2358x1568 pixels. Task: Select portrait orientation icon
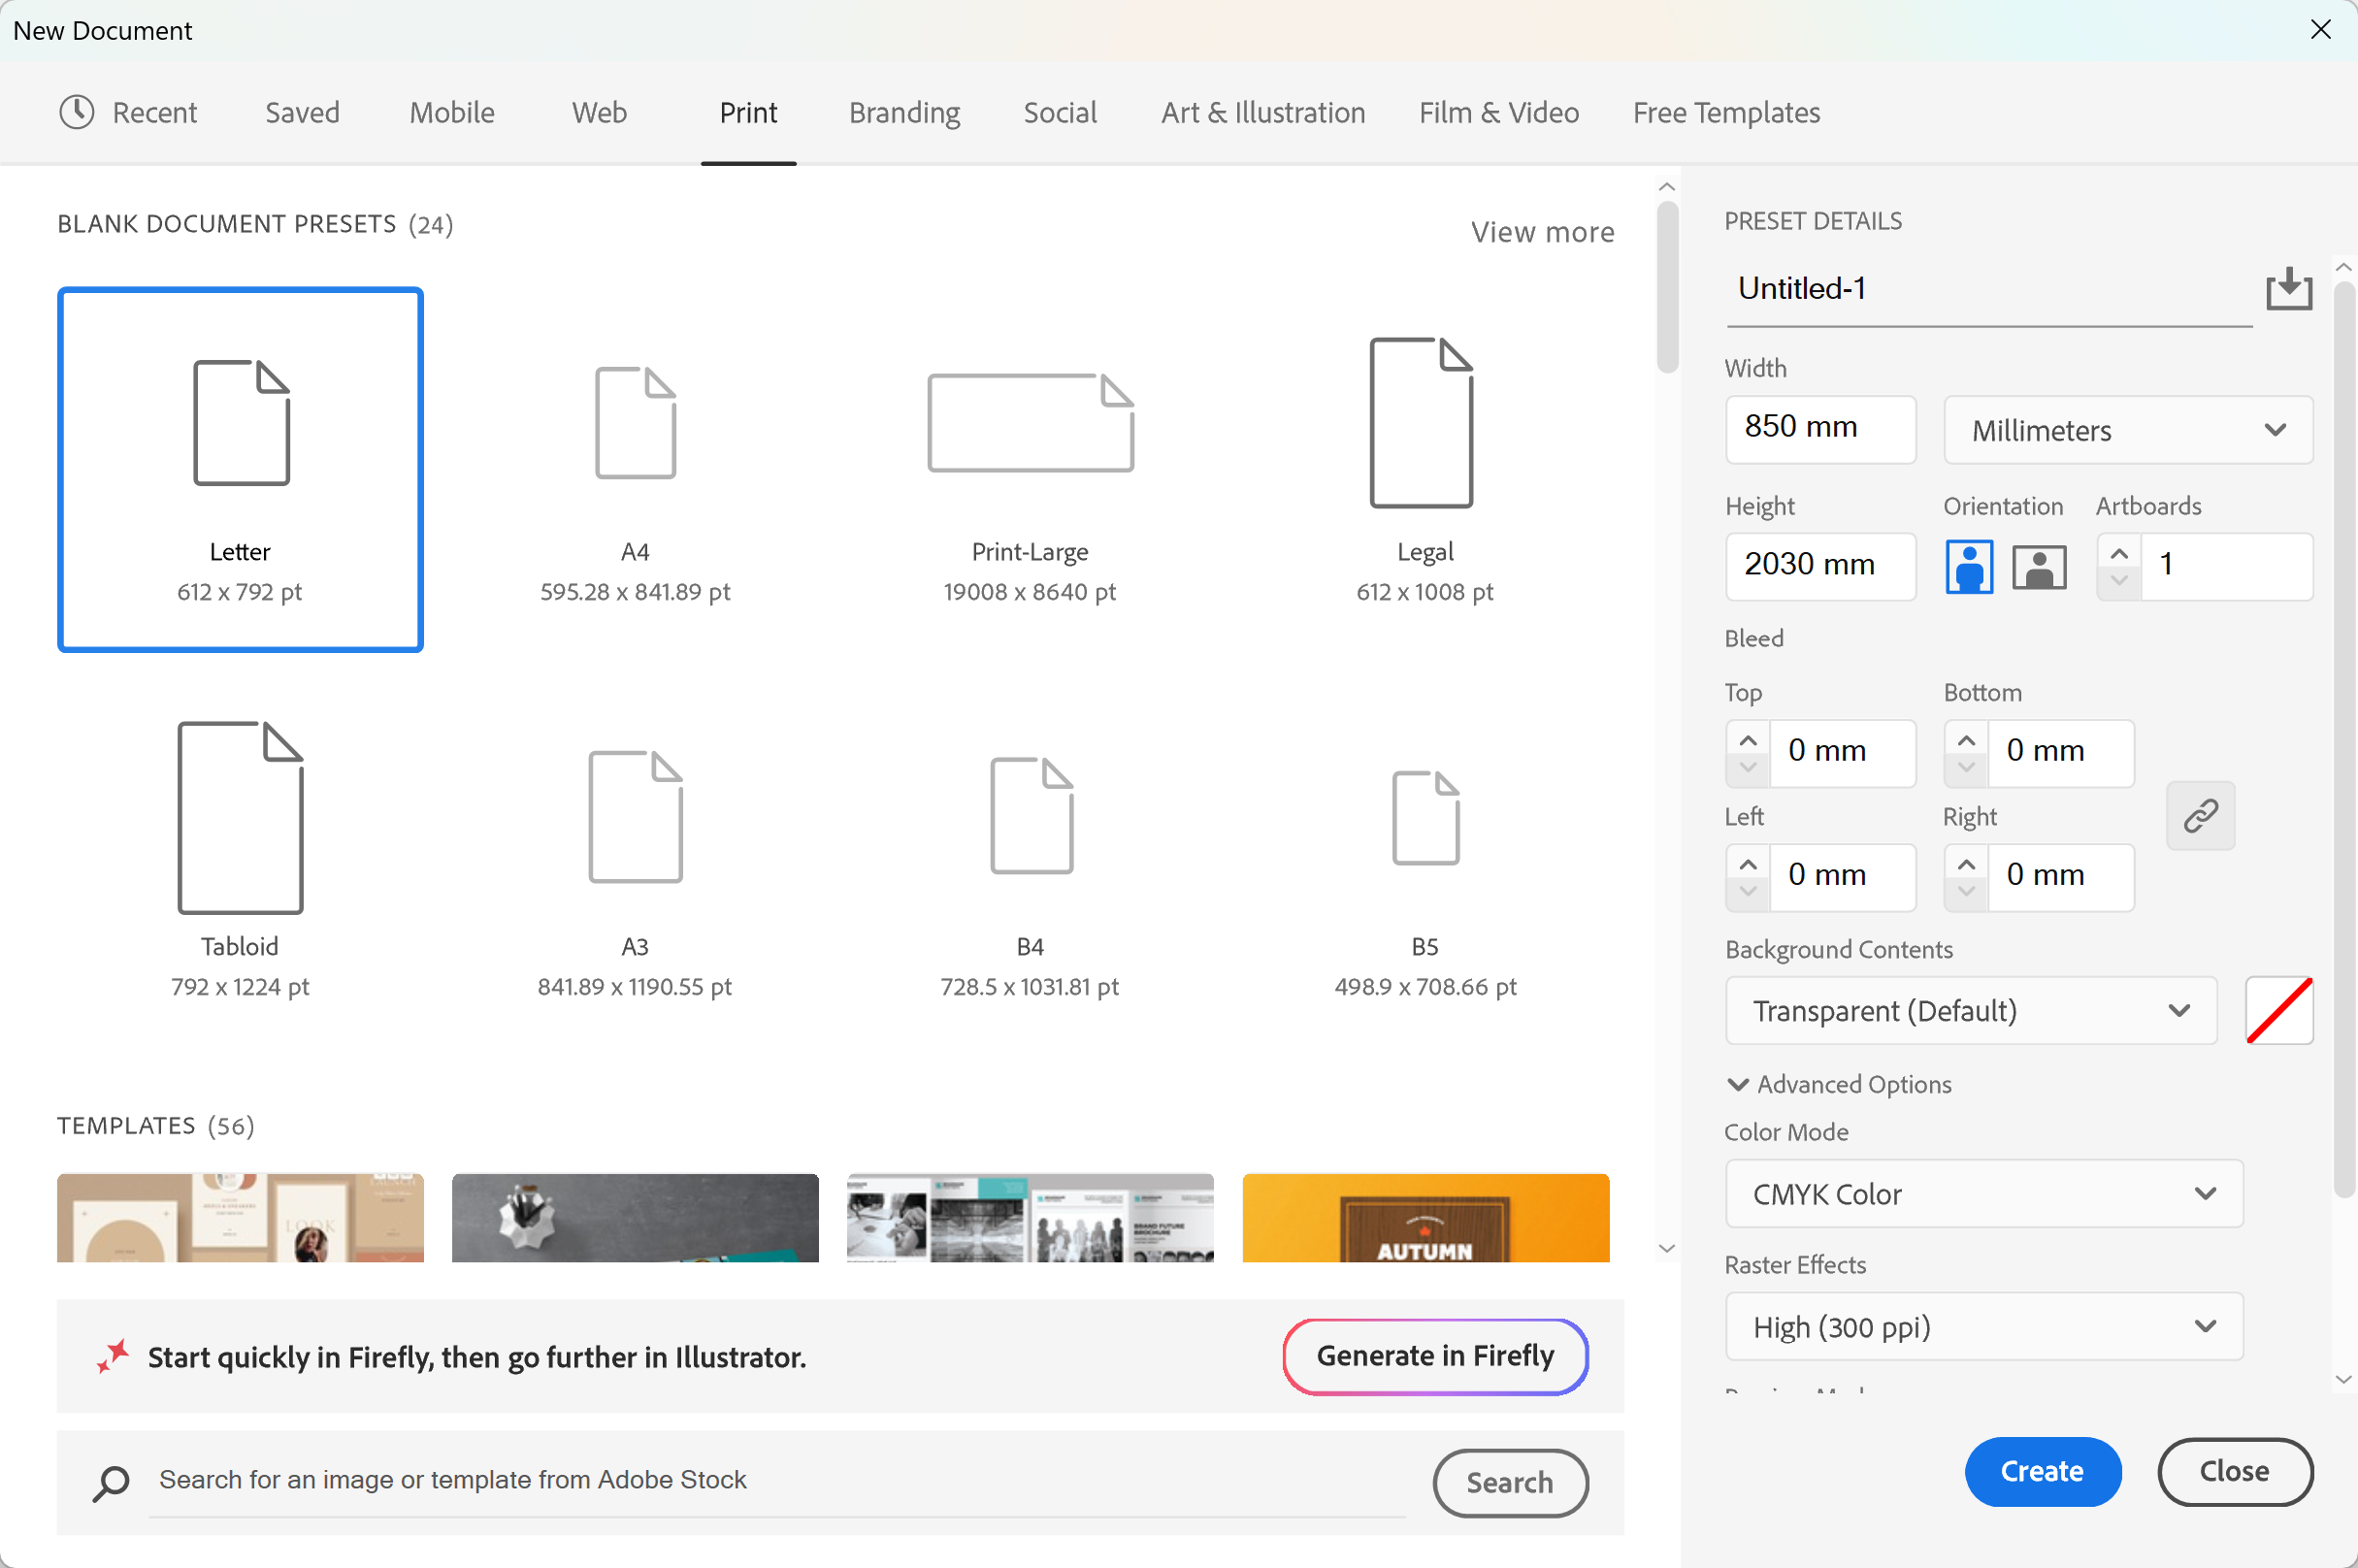(x=1969, y=567)
